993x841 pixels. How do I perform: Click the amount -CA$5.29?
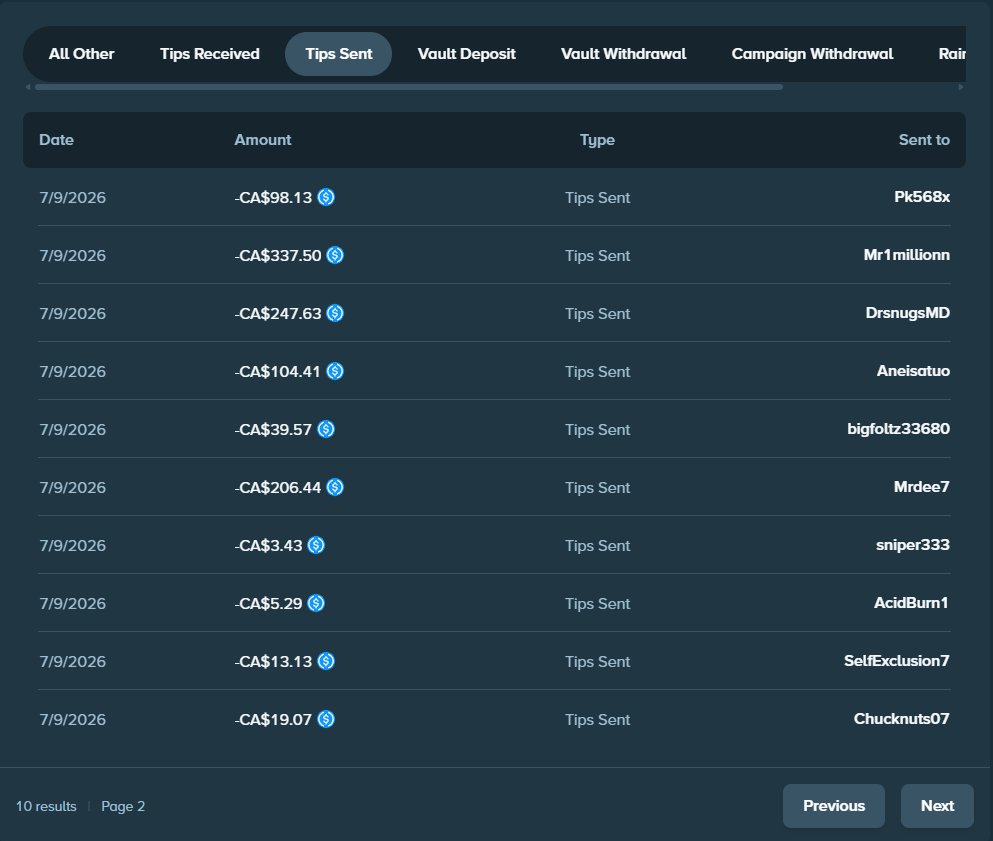click(x=269, y=604)
